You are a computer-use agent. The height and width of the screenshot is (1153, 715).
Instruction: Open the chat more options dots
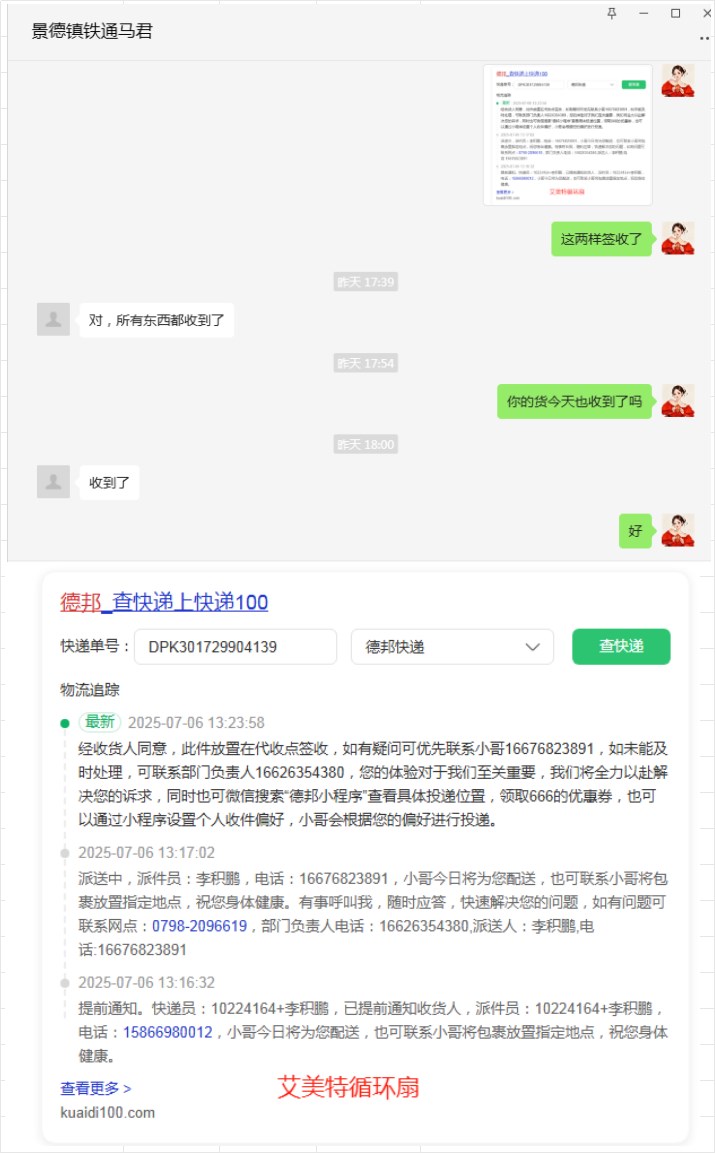click(704, 39)
